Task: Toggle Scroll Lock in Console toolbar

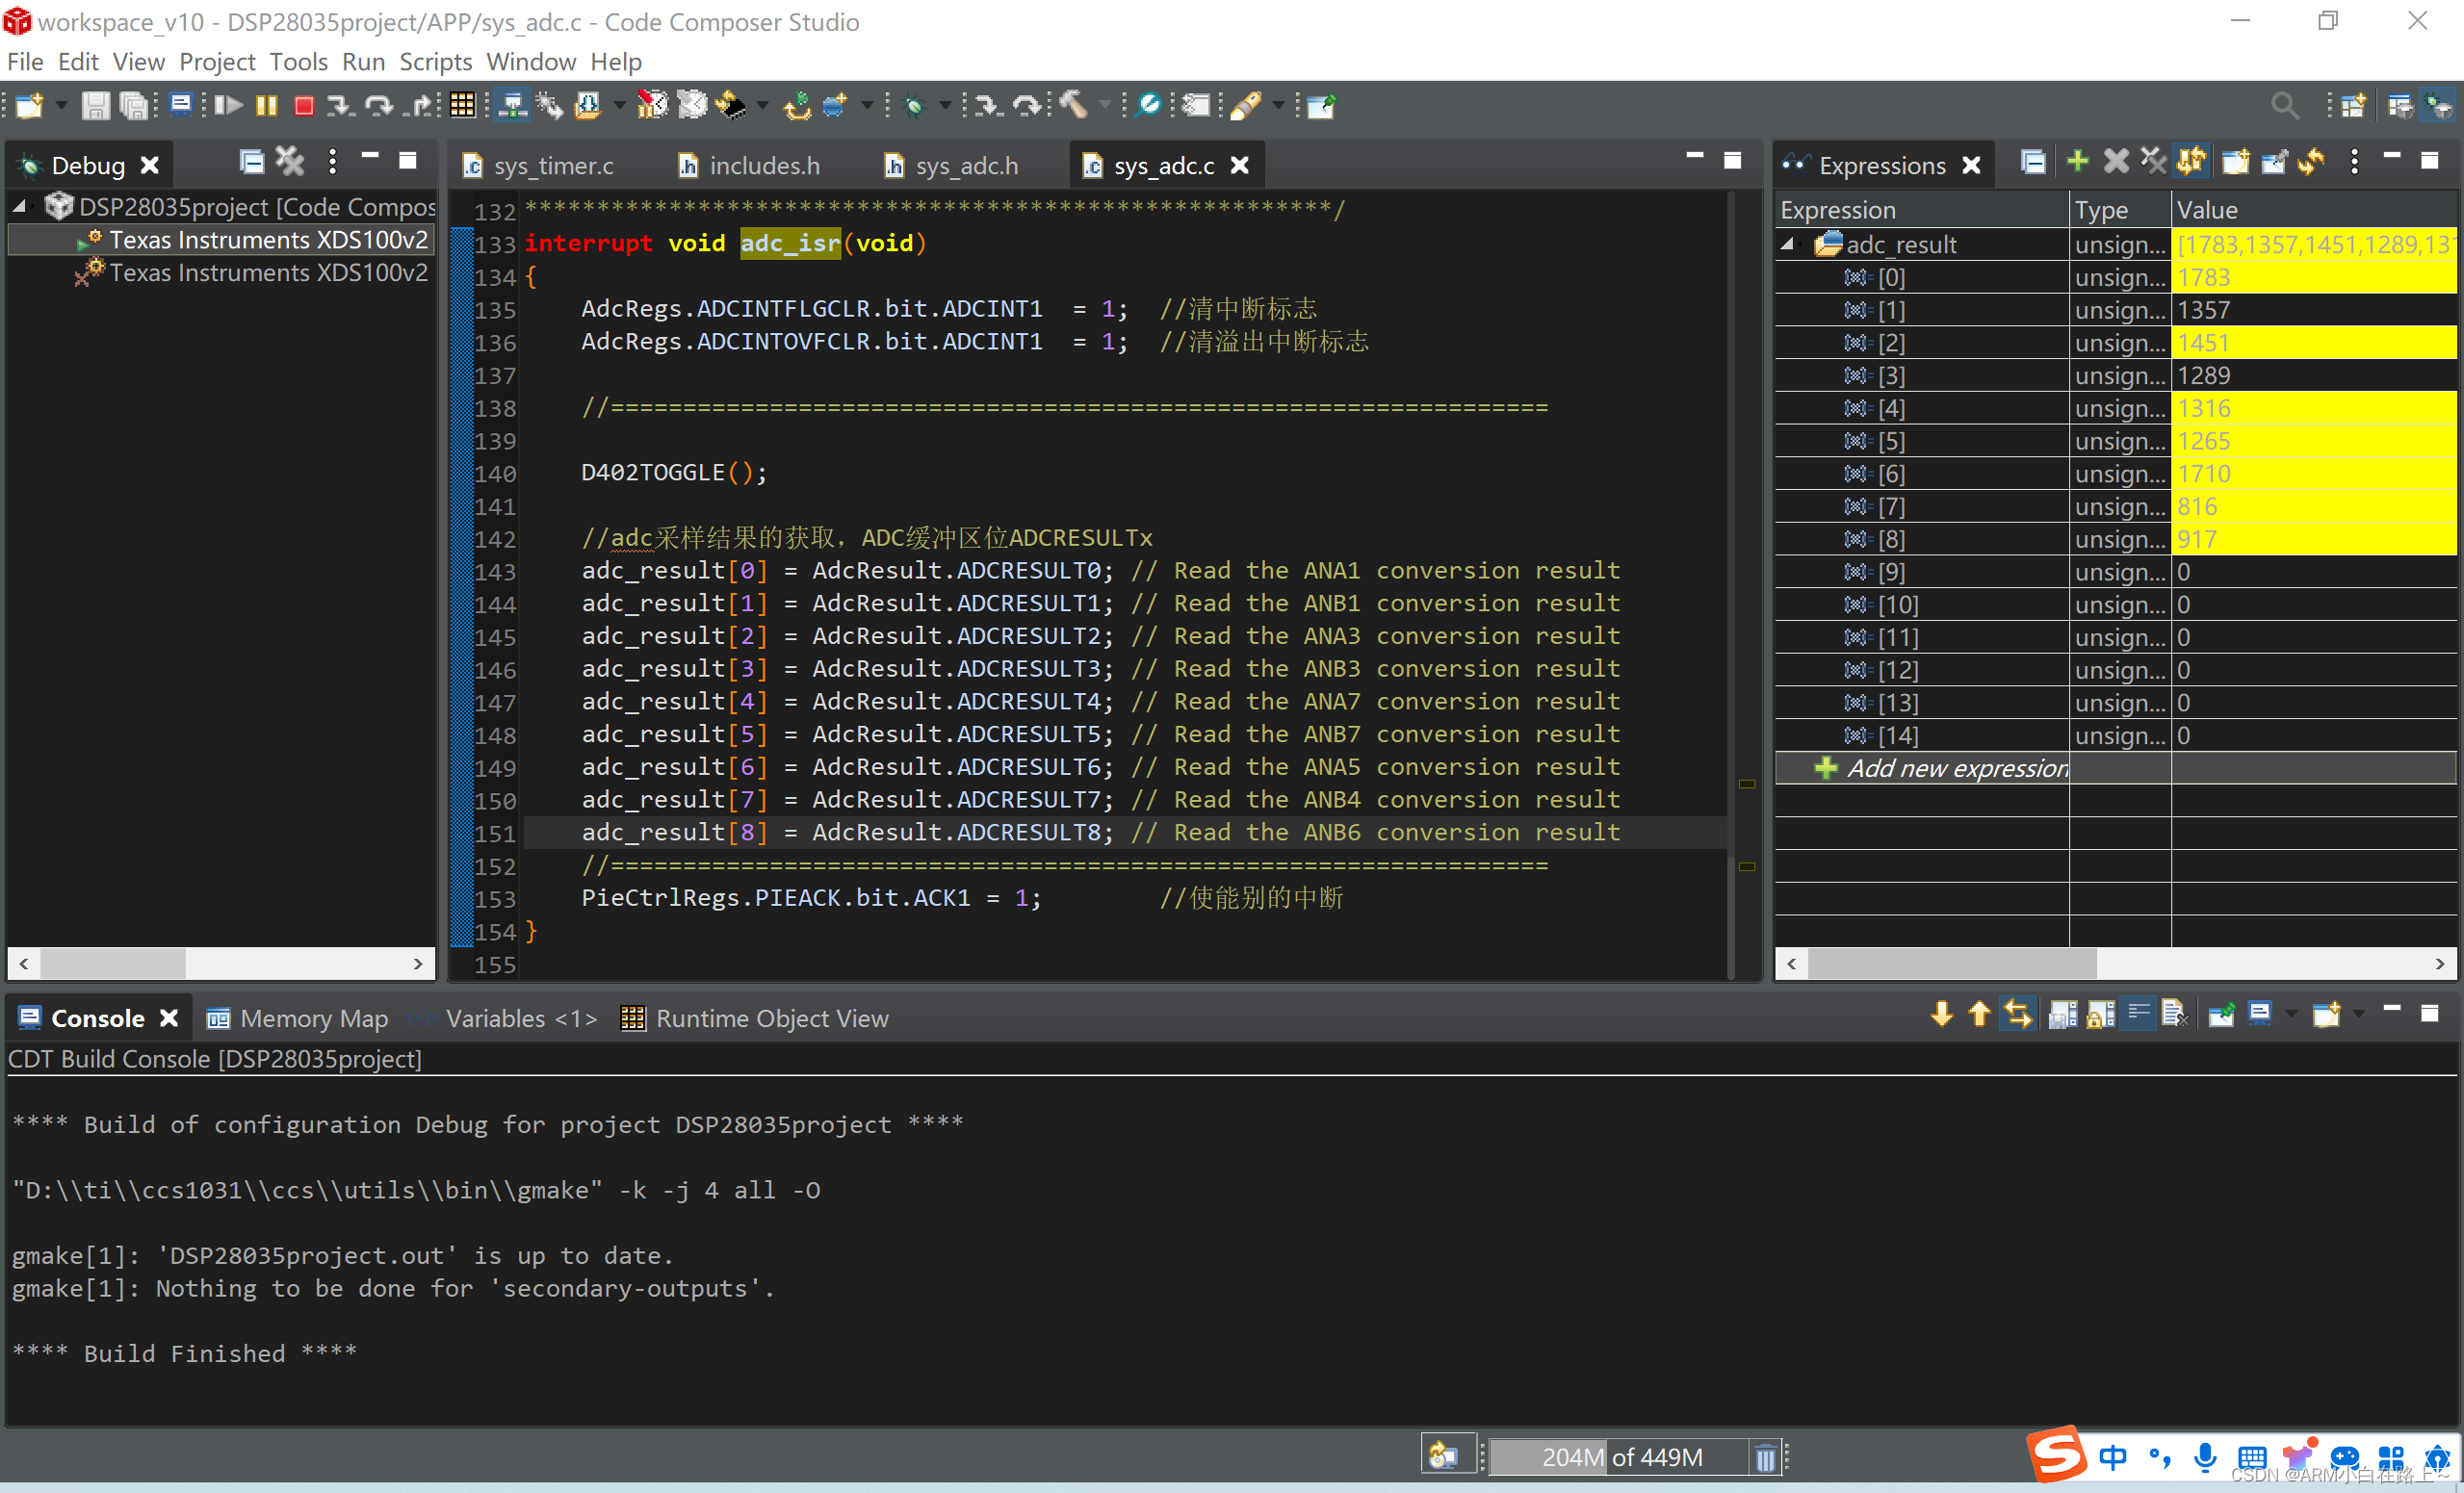Action: pos(2100,1015)
